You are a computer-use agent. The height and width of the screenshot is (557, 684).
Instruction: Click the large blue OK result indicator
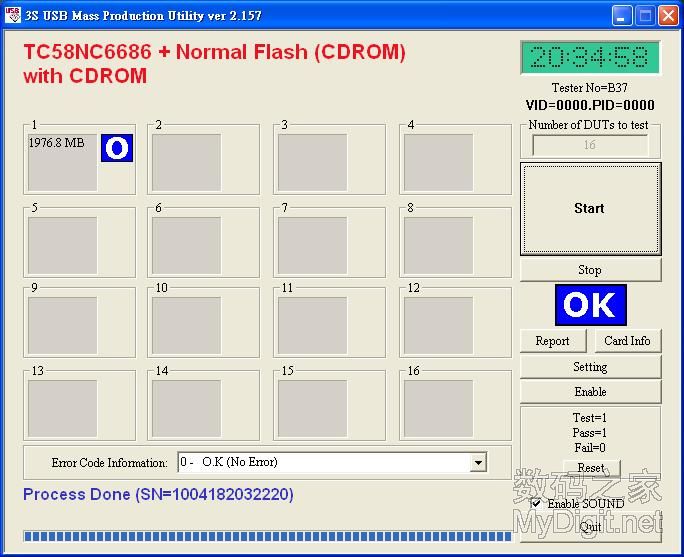point(591,305)
